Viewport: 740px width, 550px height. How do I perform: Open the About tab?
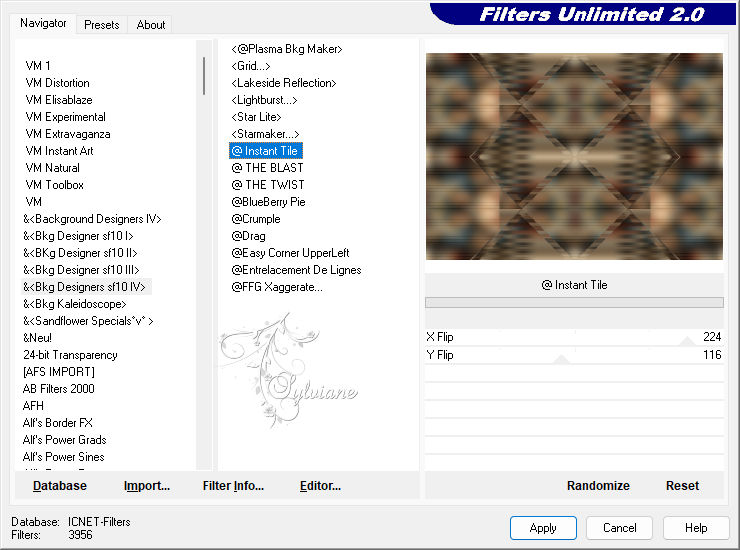pyautogui.click(x=151, y=25)
